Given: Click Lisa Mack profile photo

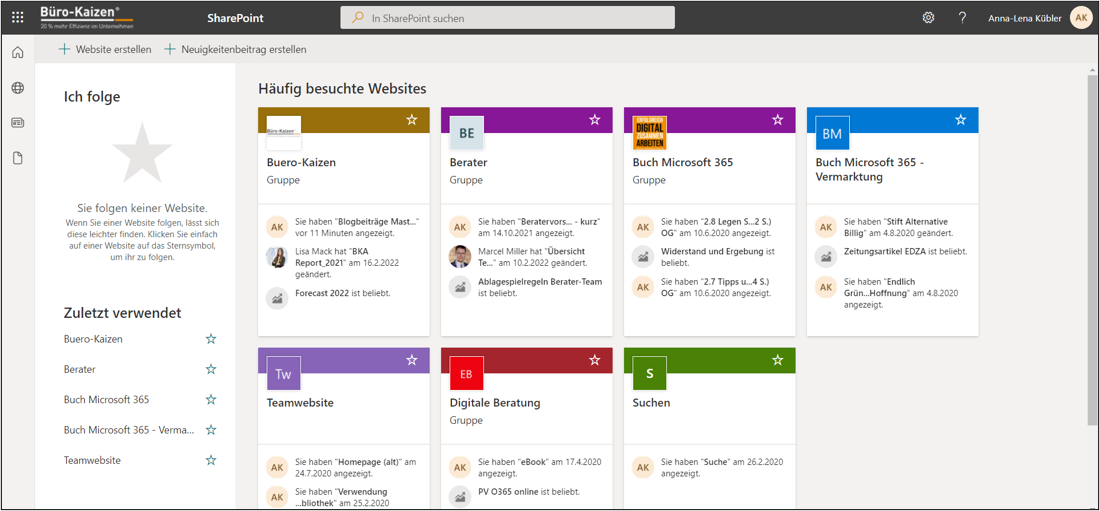Looking at the screenshot, I should (x=277, y=258).
